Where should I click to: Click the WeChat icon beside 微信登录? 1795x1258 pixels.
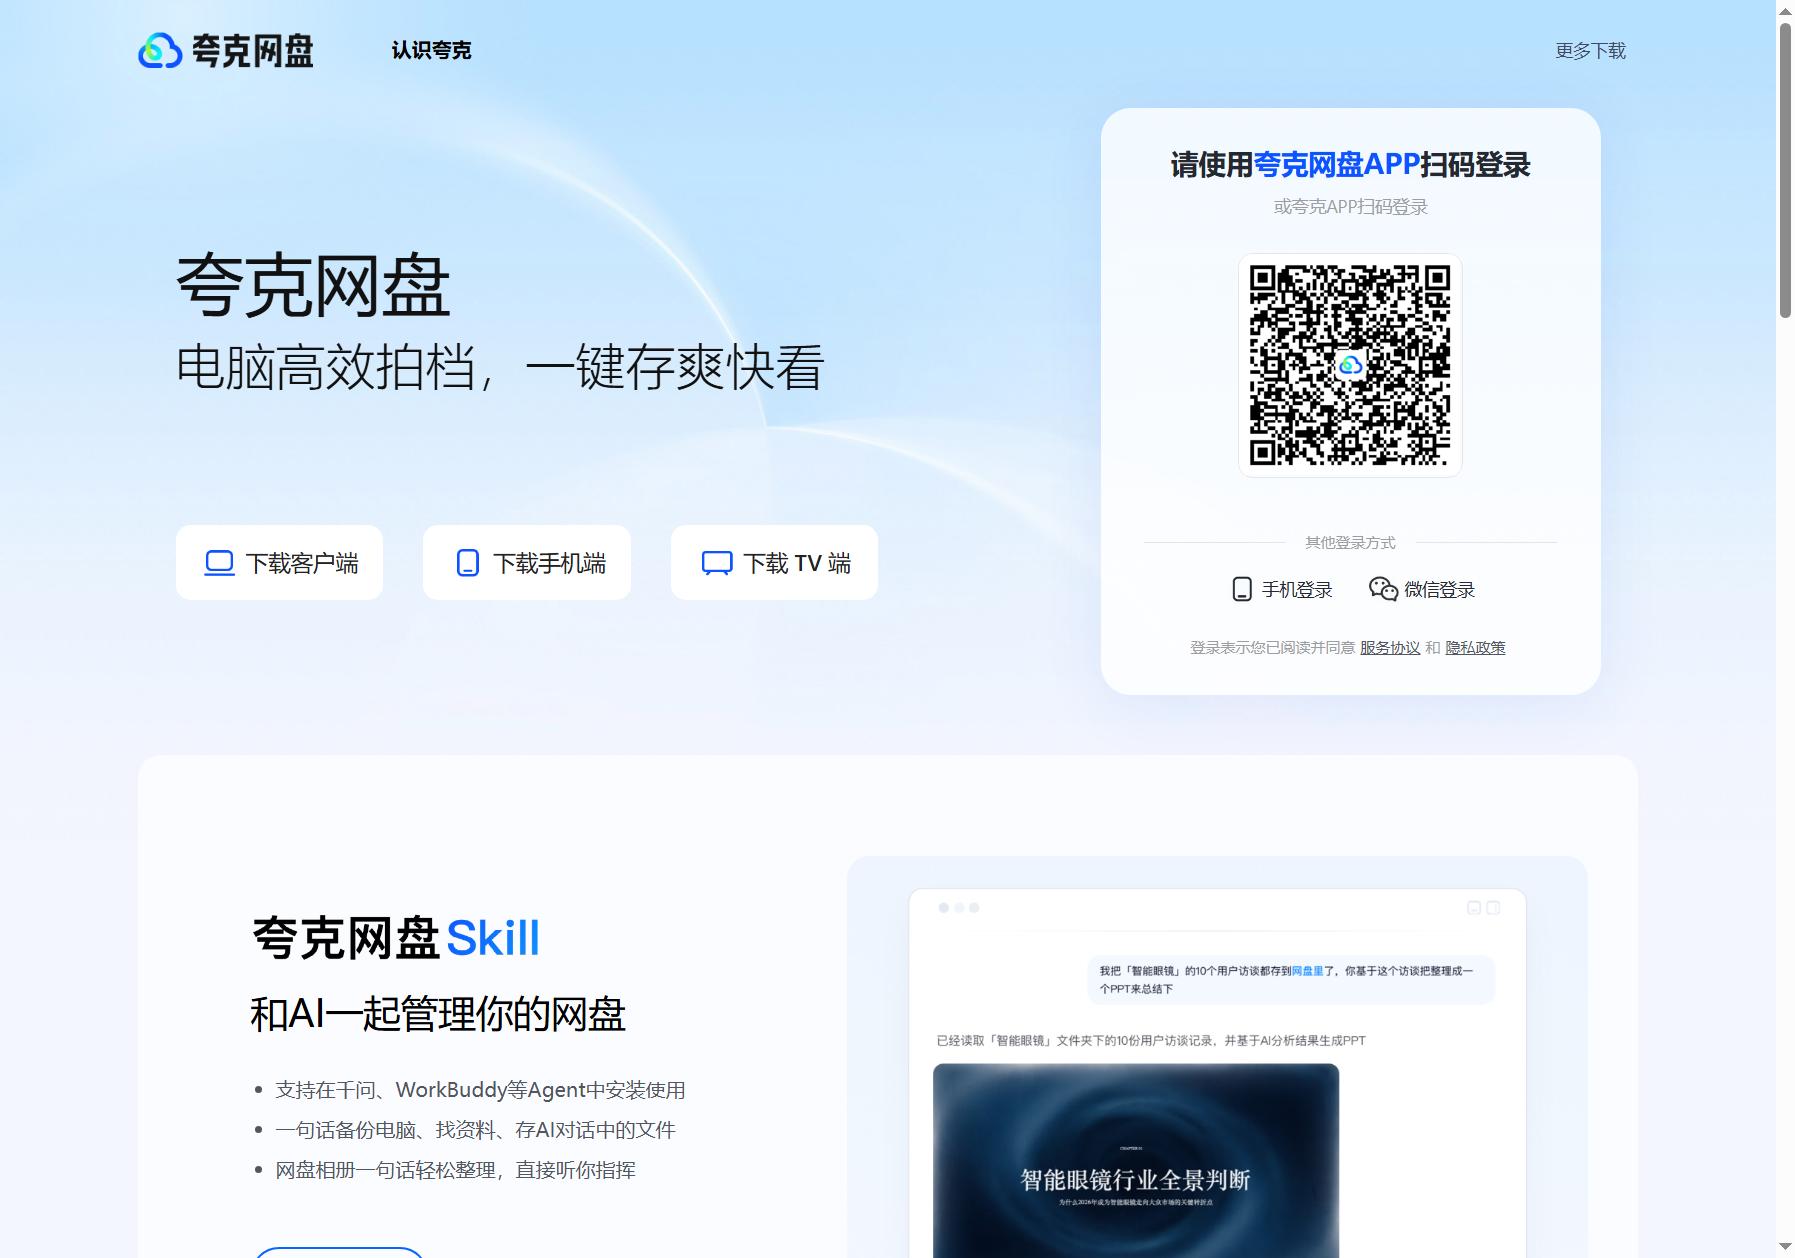pos(1383,589)
